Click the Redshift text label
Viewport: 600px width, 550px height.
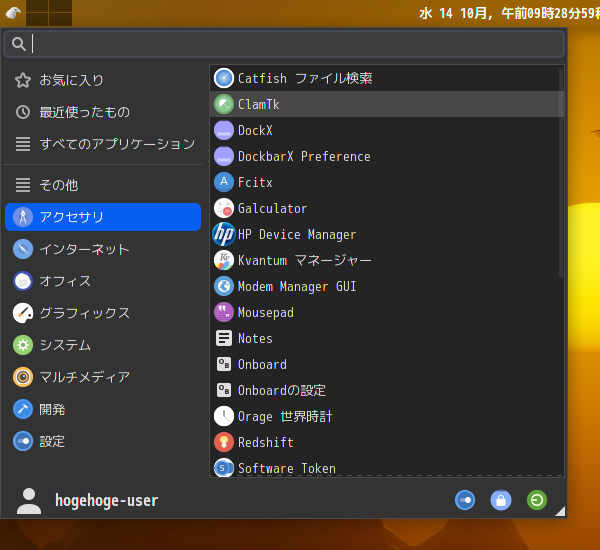266,442
